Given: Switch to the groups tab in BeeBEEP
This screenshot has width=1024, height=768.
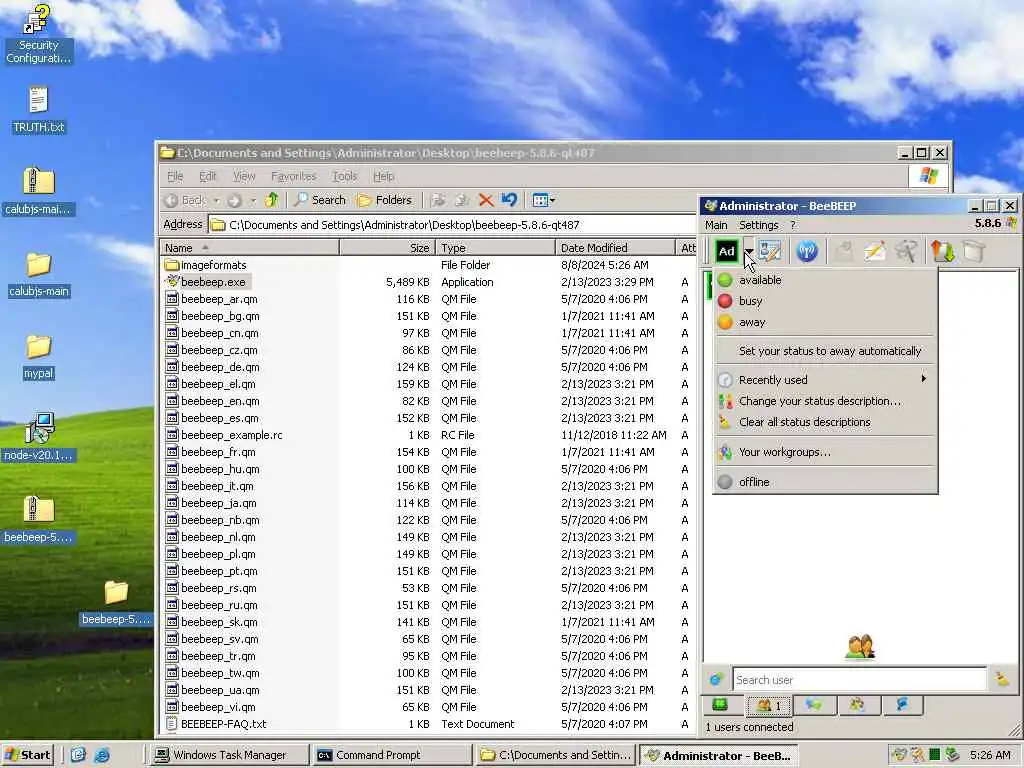Looking at the screenshot, I should [857, 705].
